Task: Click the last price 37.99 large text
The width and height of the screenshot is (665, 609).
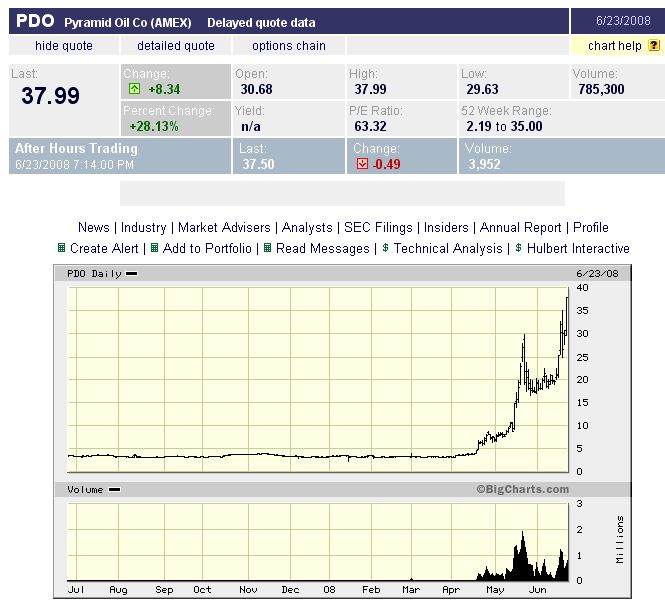Action: click(x=50, y=95)
